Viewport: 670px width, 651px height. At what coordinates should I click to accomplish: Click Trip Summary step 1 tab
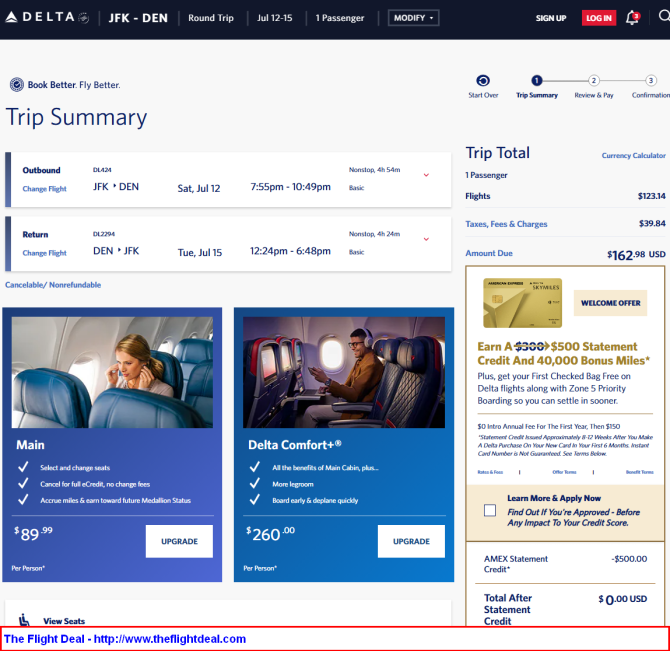point(537,81)
